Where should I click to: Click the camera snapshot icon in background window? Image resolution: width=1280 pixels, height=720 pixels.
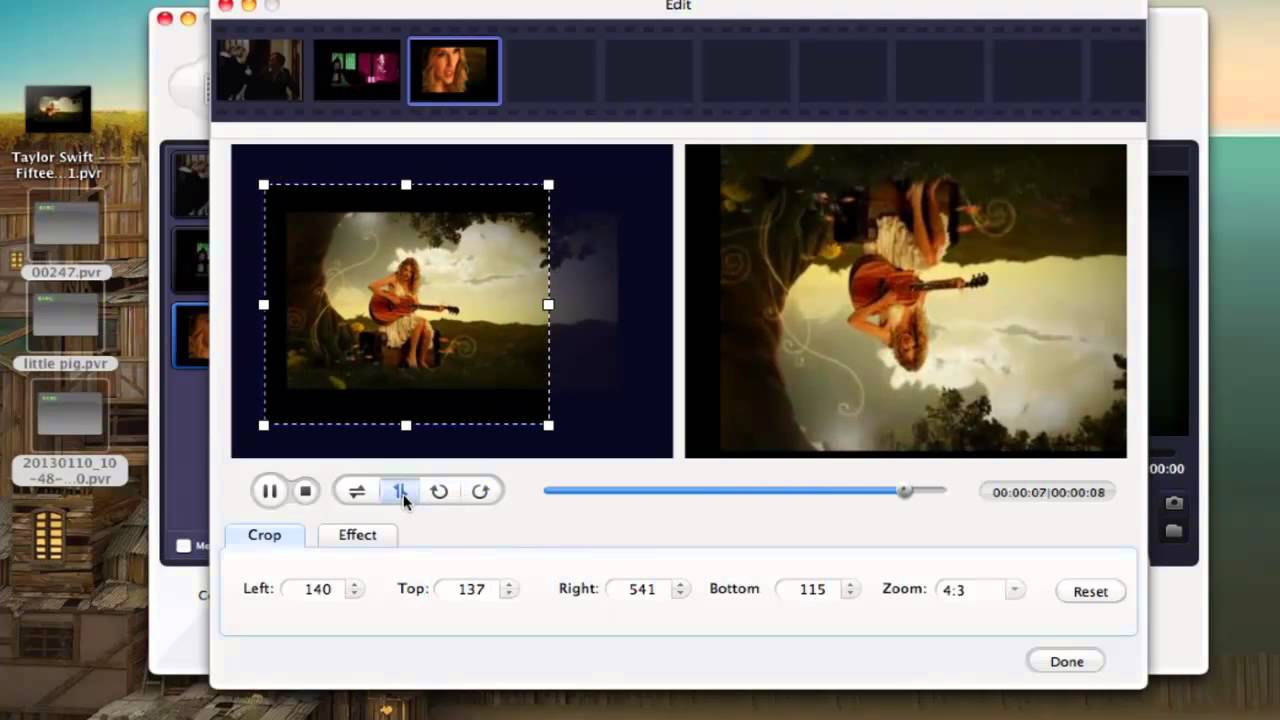1174,502
